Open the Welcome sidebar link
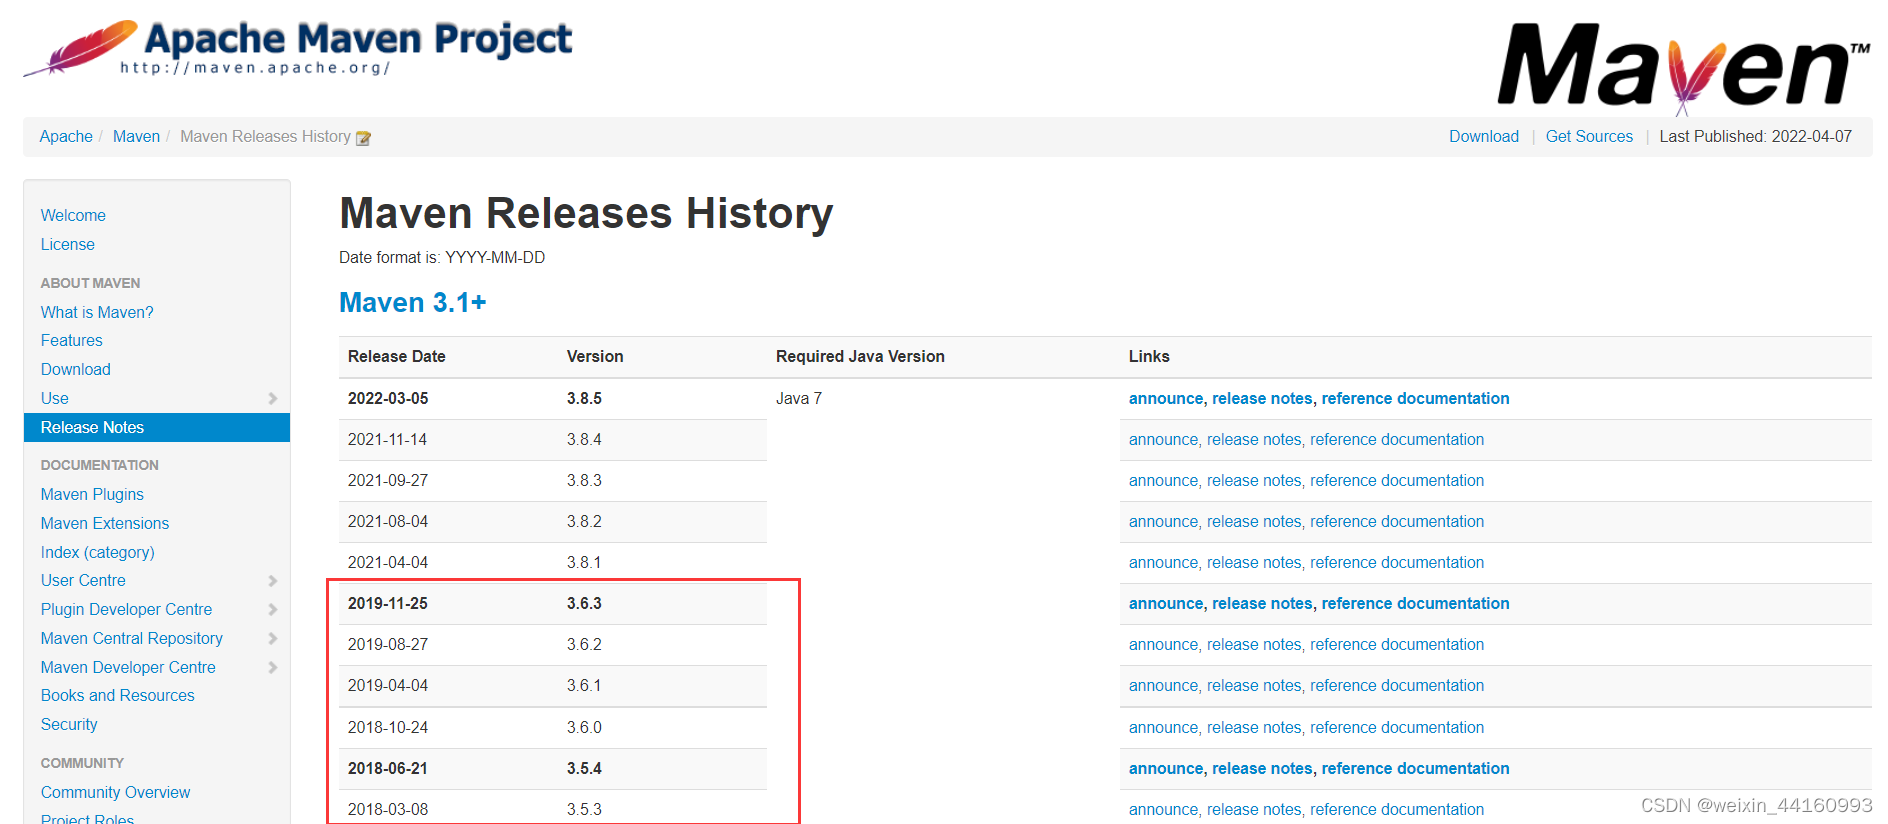 73,215
